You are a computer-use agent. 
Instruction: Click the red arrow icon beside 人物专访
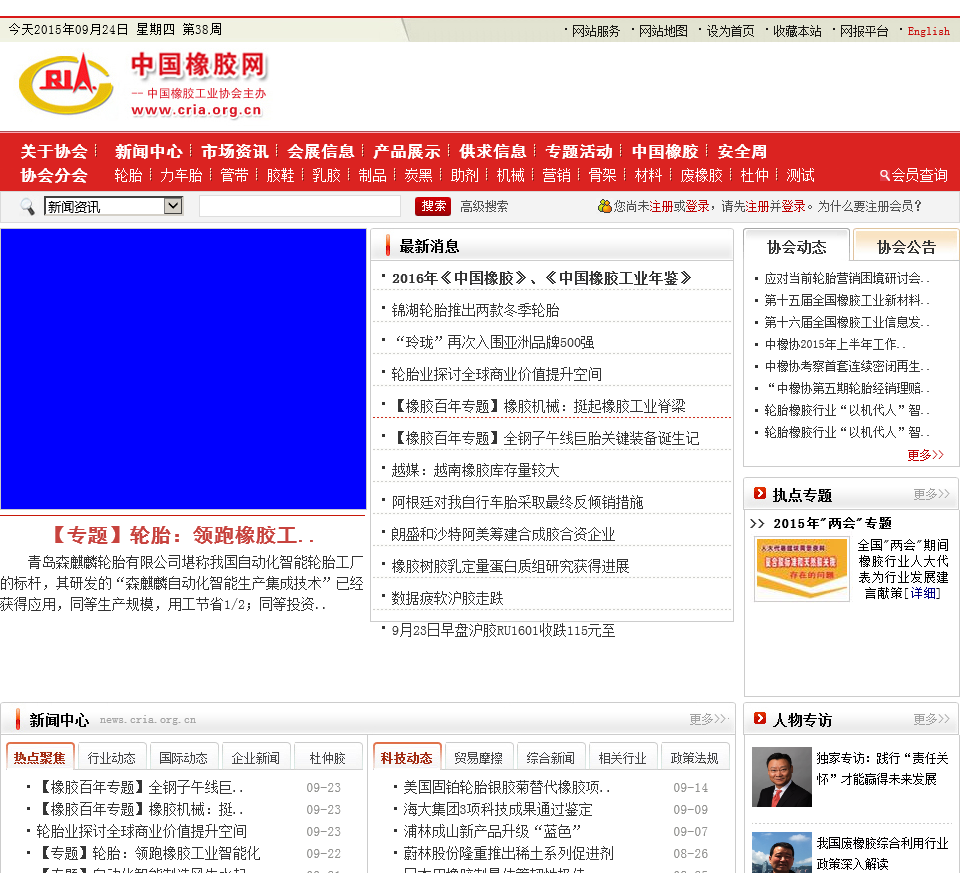coord(760,718)
